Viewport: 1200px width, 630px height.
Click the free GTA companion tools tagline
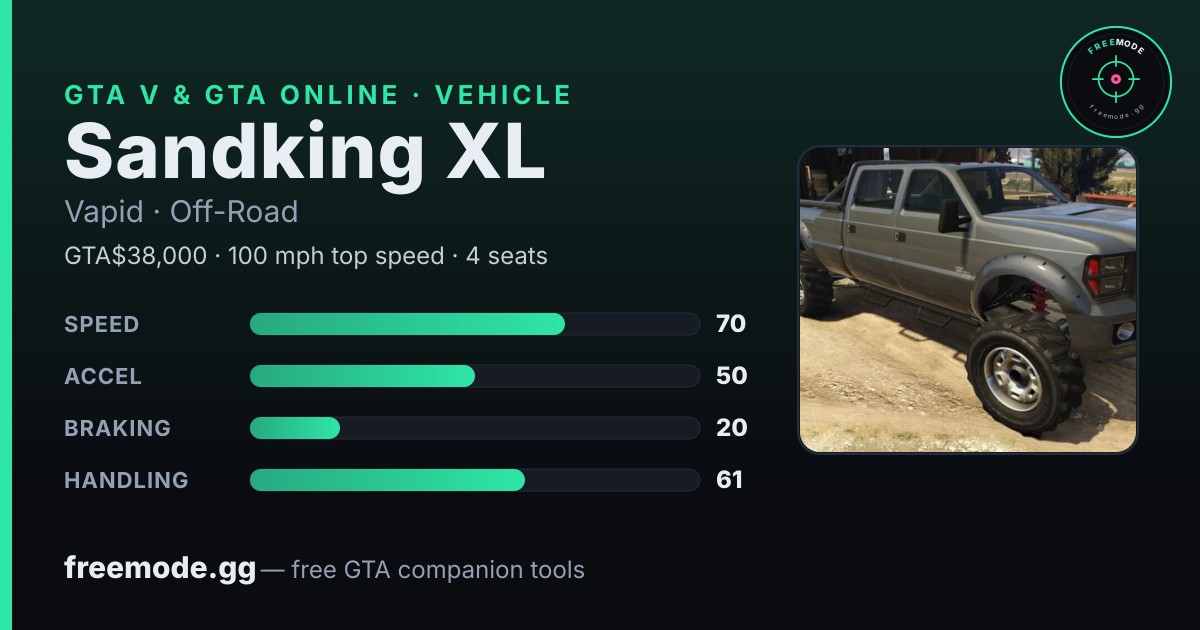[438, 570]
